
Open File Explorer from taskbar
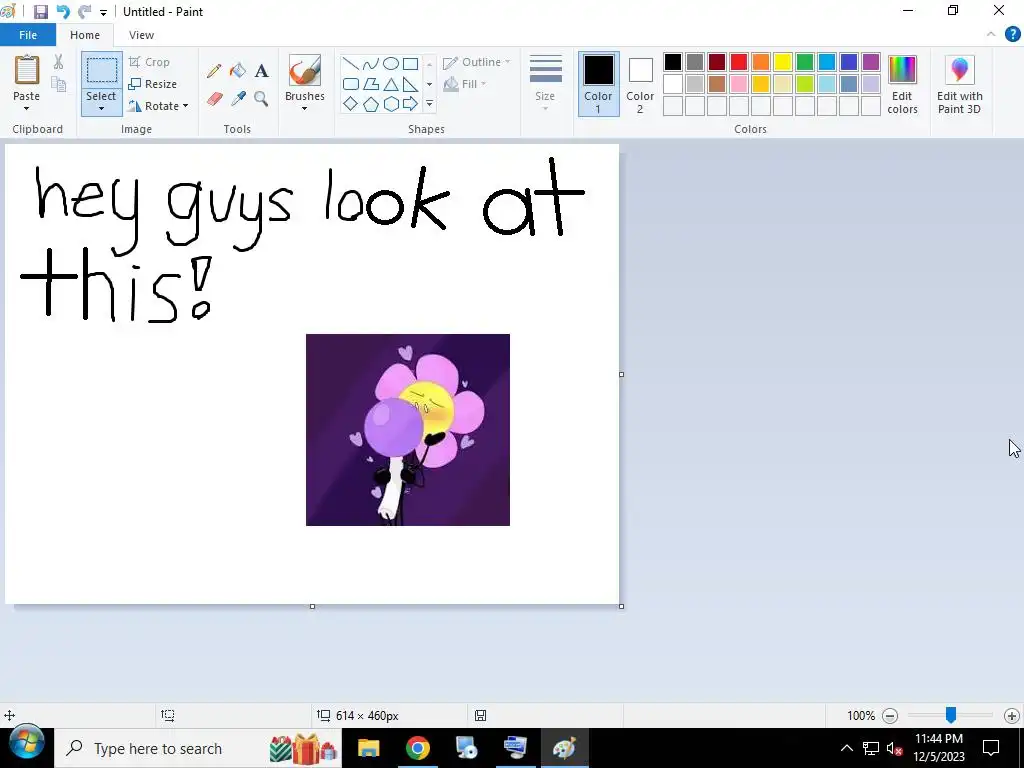(x=368, y=748)
